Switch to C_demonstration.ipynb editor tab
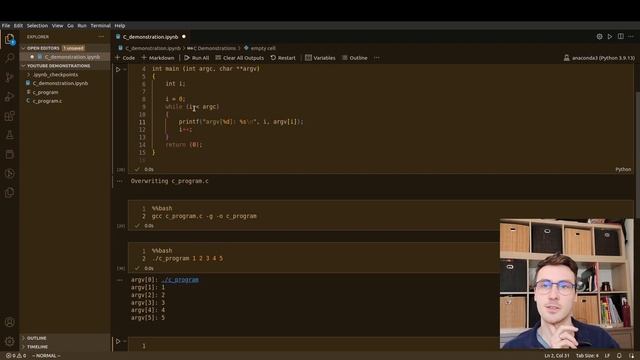This screenshot has width=640, height=360. pyautogui.click(x=150, y=37)
